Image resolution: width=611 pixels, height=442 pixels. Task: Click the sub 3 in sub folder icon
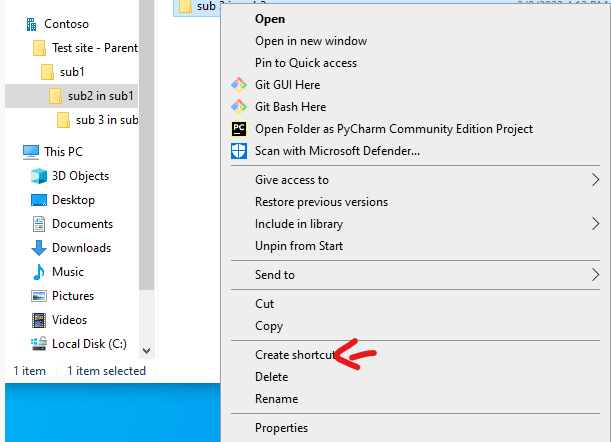point(63,120)
